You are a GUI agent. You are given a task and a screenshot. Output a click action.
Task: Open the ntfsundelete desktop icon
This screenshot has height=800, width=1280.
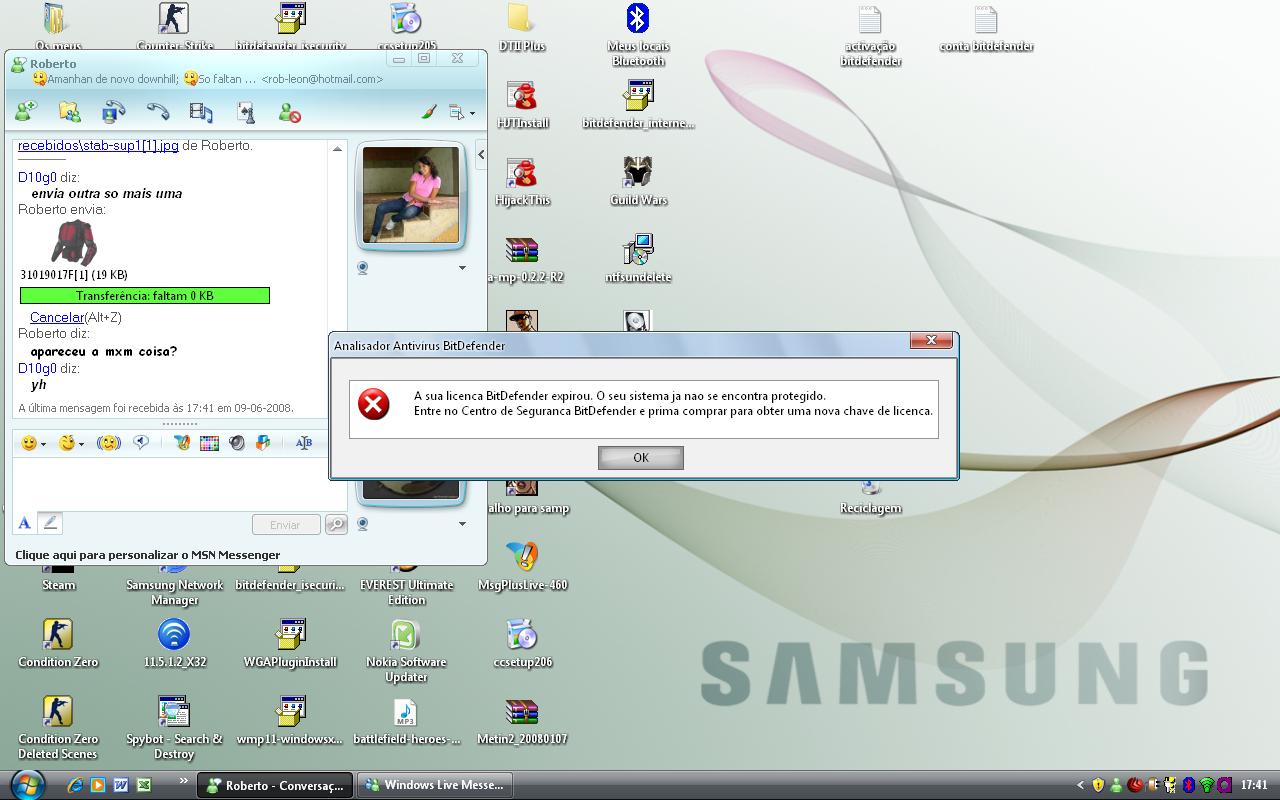coord(638,258)
